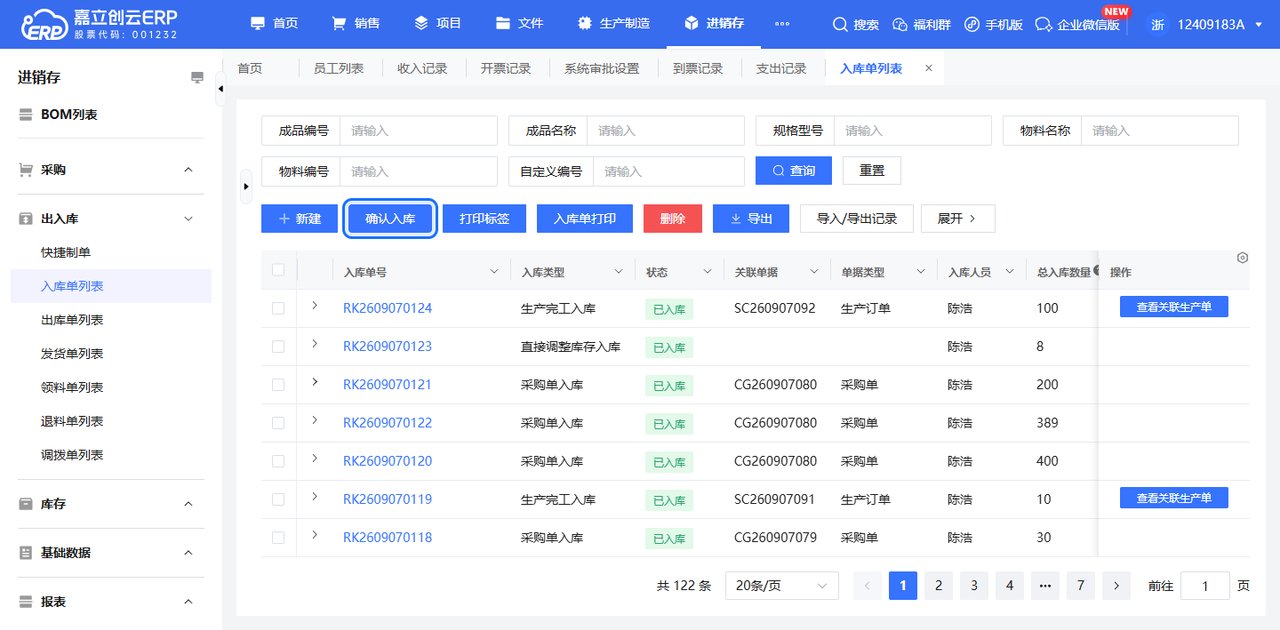Viewport: 1280px width, 630px height.
Task: Open 出库单列表 in sidebar
Action: click(x=72, y=320)
